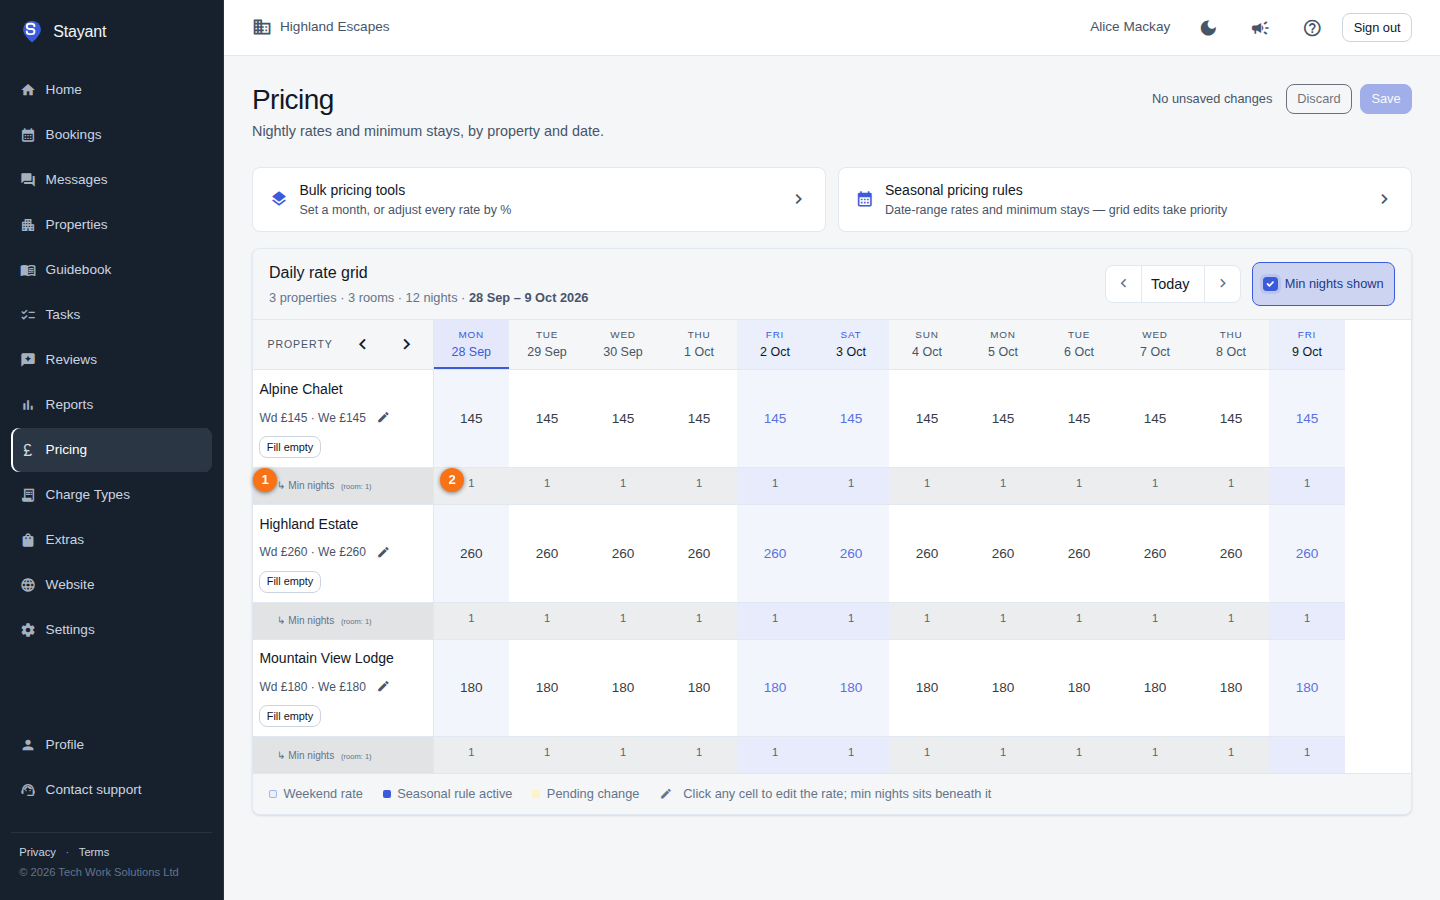Open the Privacy link

(x=37, y=852)
